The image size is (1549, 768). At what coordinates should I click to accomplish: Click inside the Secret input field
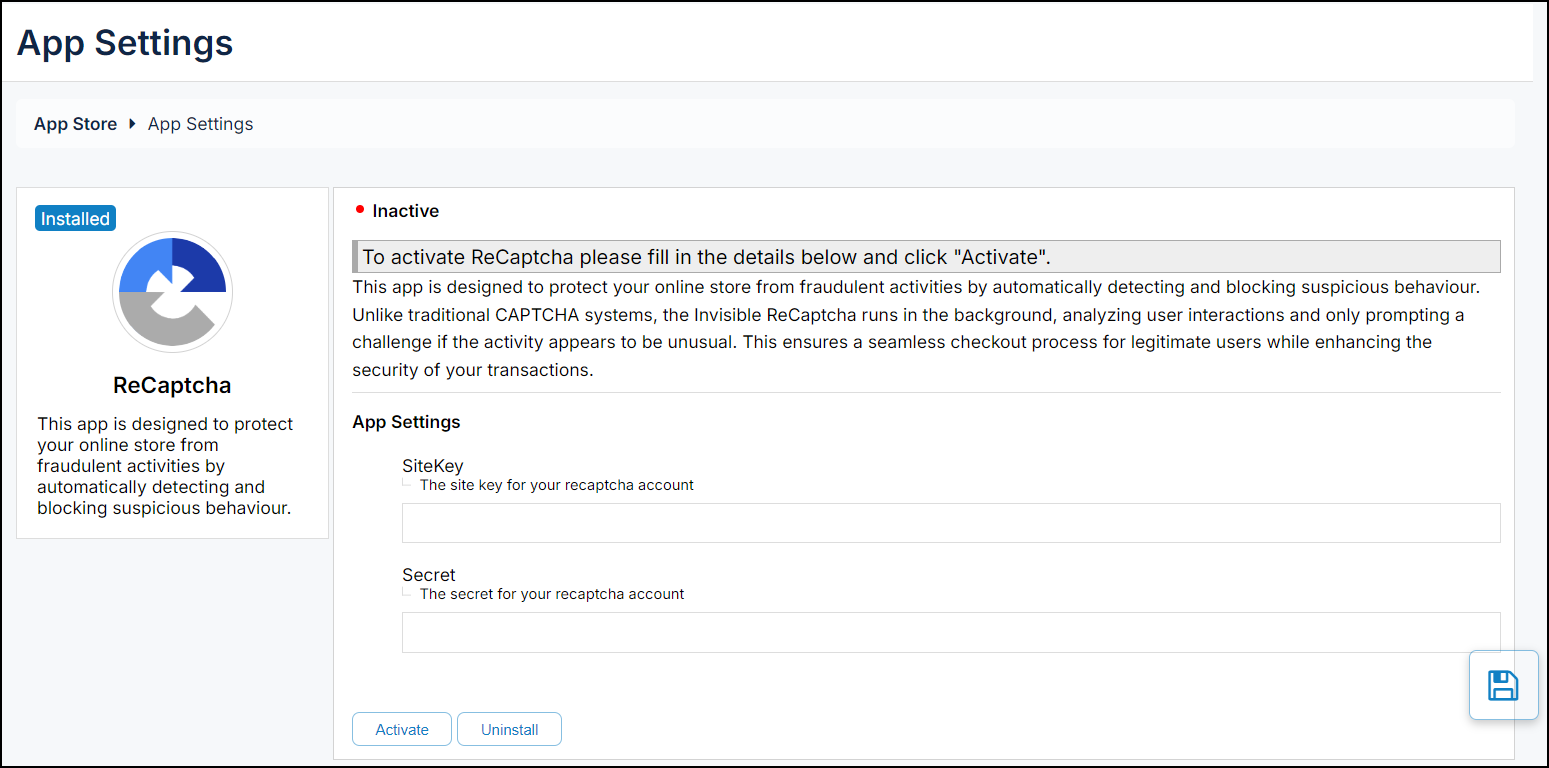[x=950, y=632]
